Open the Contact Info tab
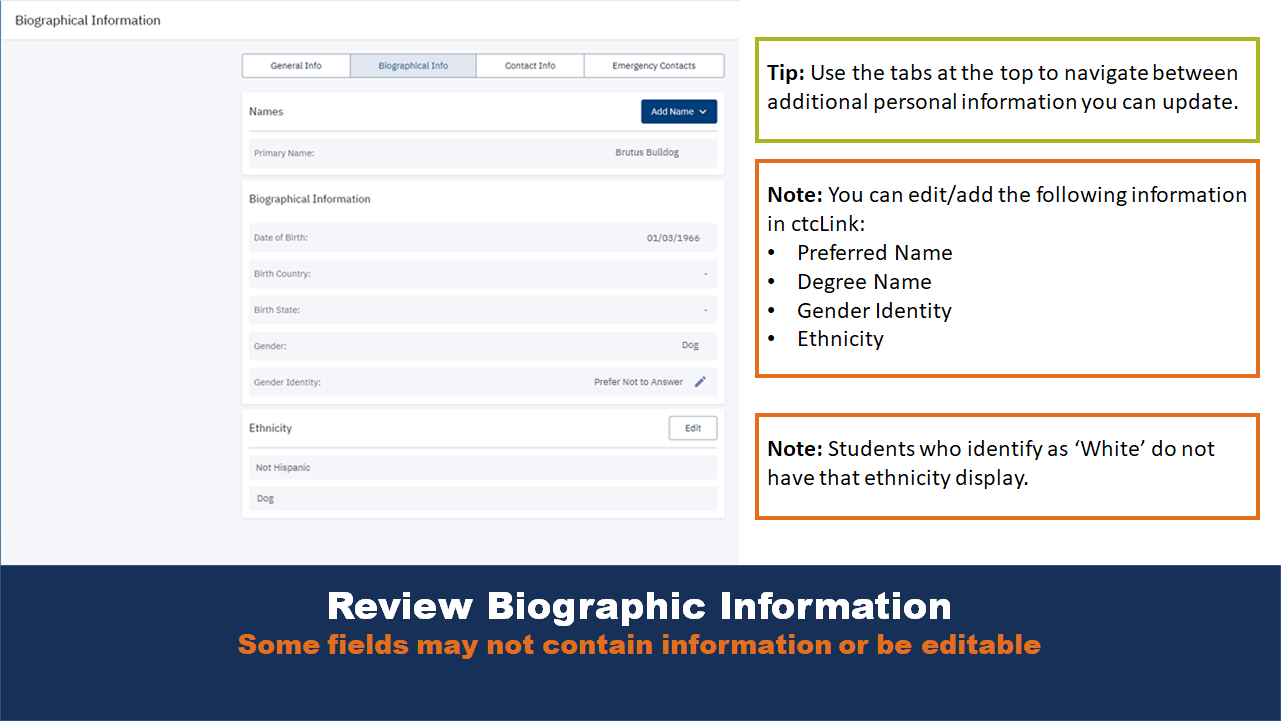The height and width of the screenshot is (721, 1281). coord(530,65)
